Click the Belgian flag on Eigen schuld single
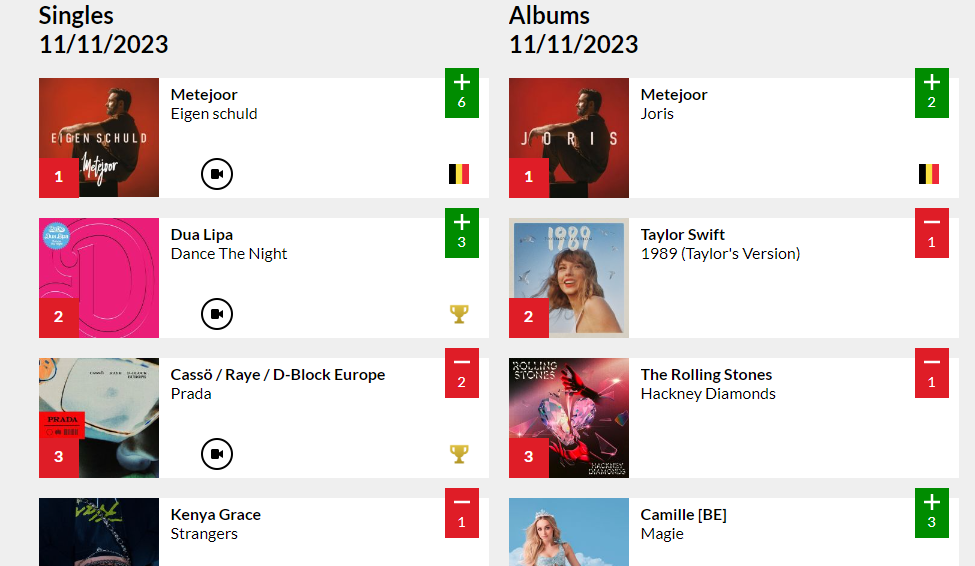975x566 pixels. click(x=459, y=174)
